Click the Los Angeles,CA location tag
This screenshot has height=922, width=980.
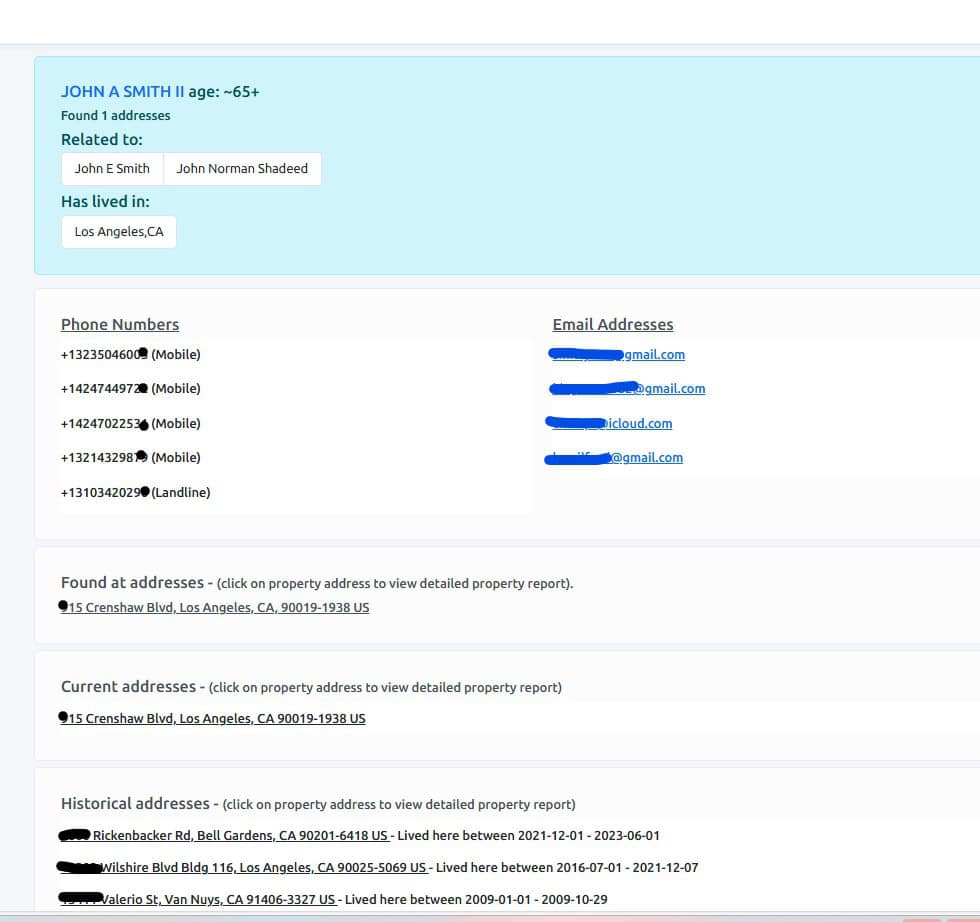click(118, 232)
